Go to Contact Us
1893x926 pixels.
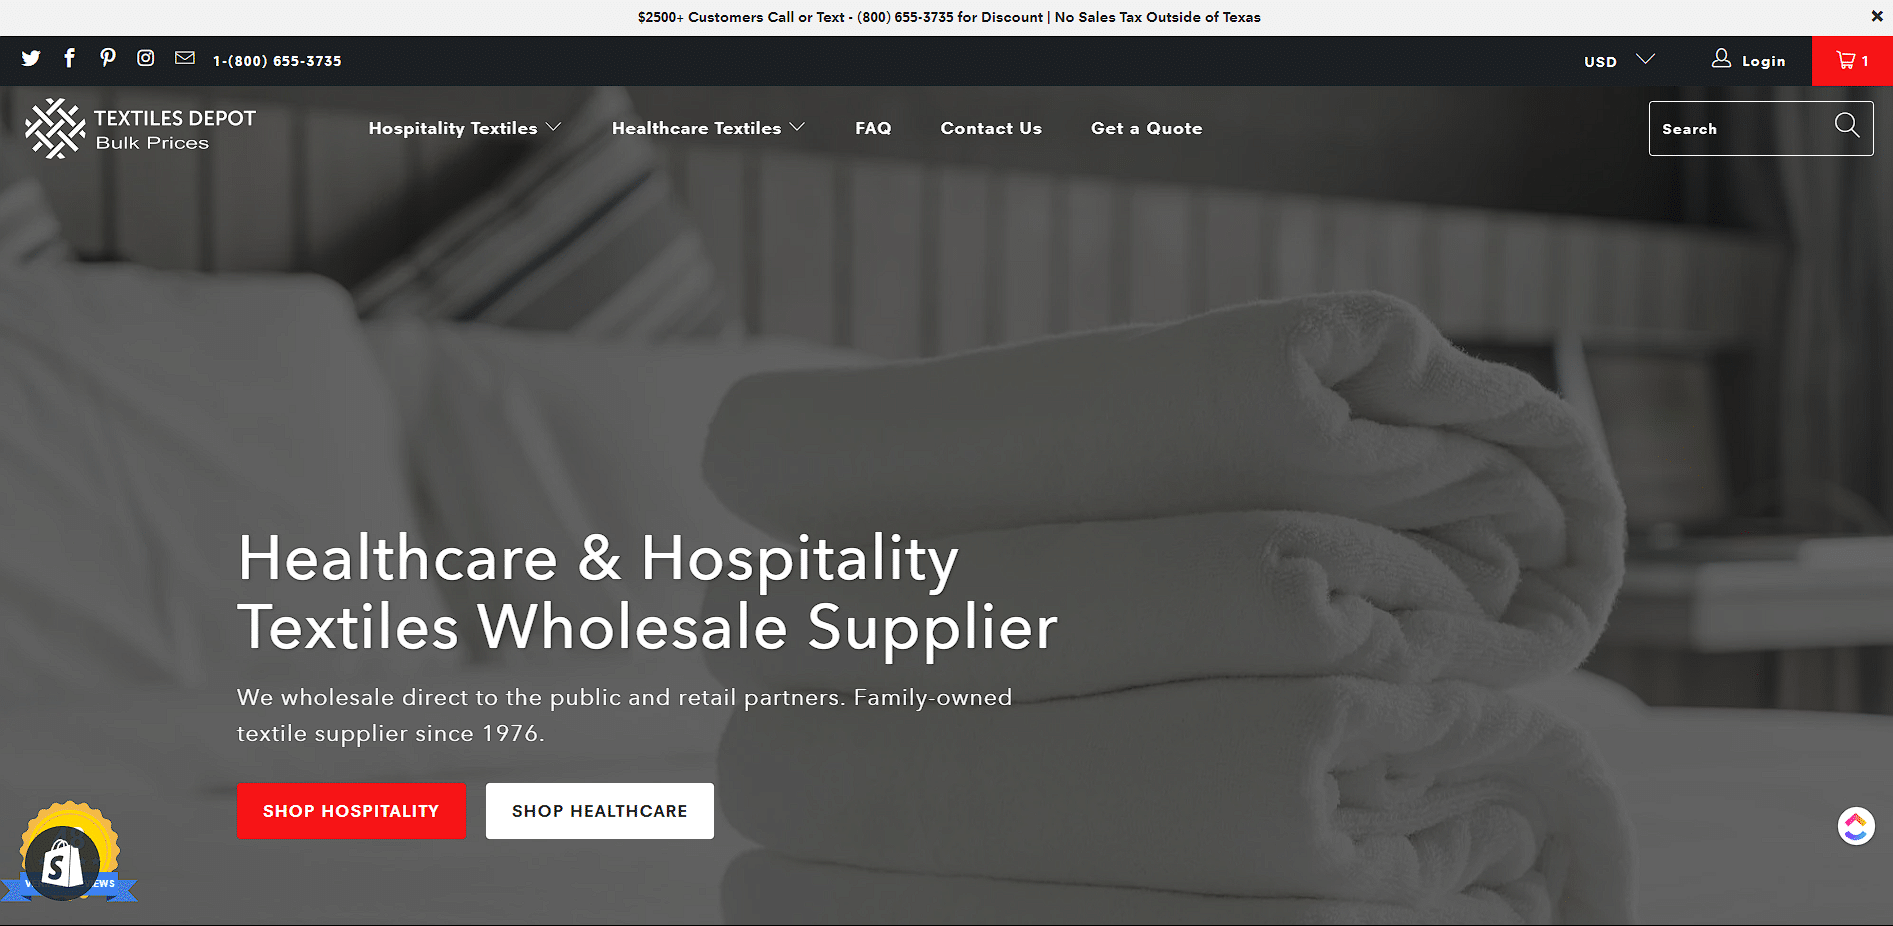(x=991, y=128)
